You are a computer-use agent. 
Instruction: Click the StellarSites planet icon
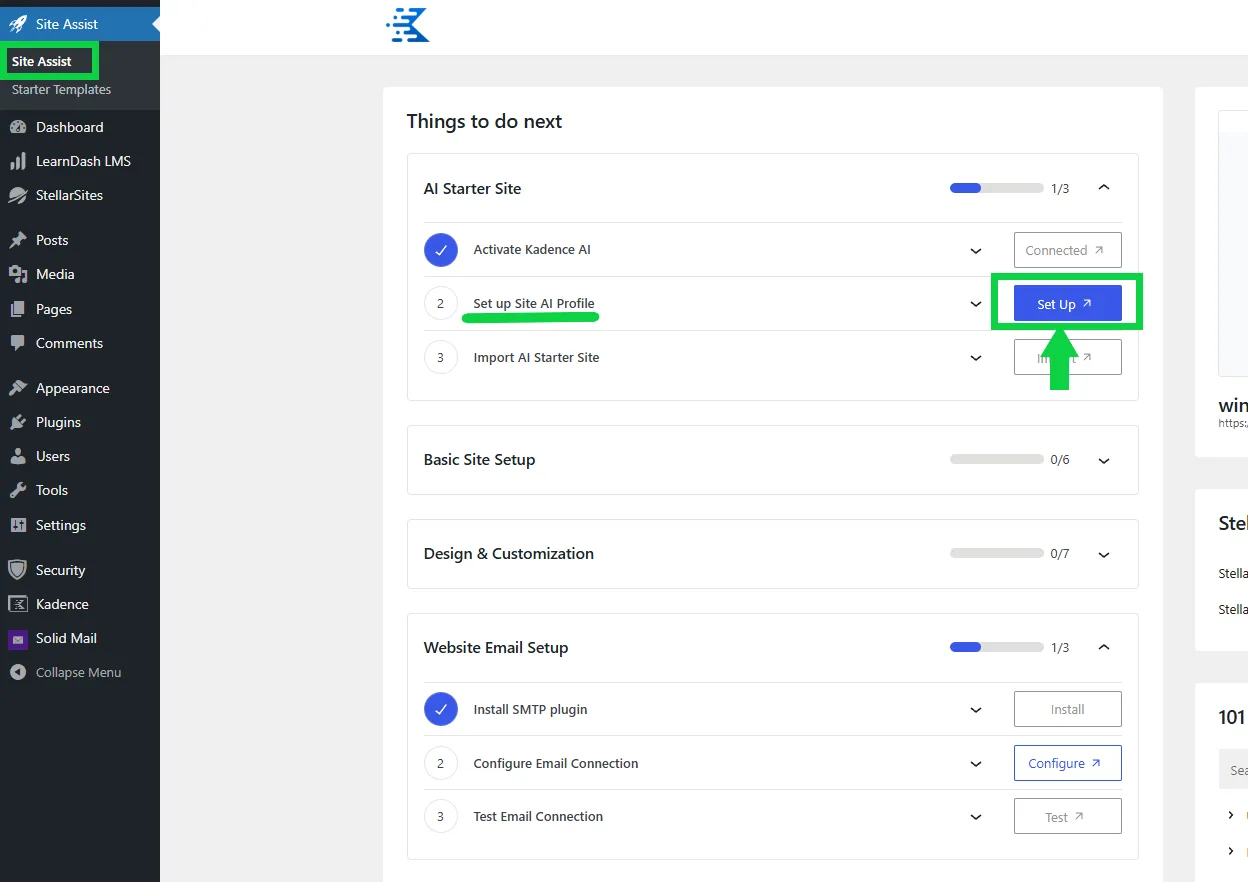click(17, 195)
